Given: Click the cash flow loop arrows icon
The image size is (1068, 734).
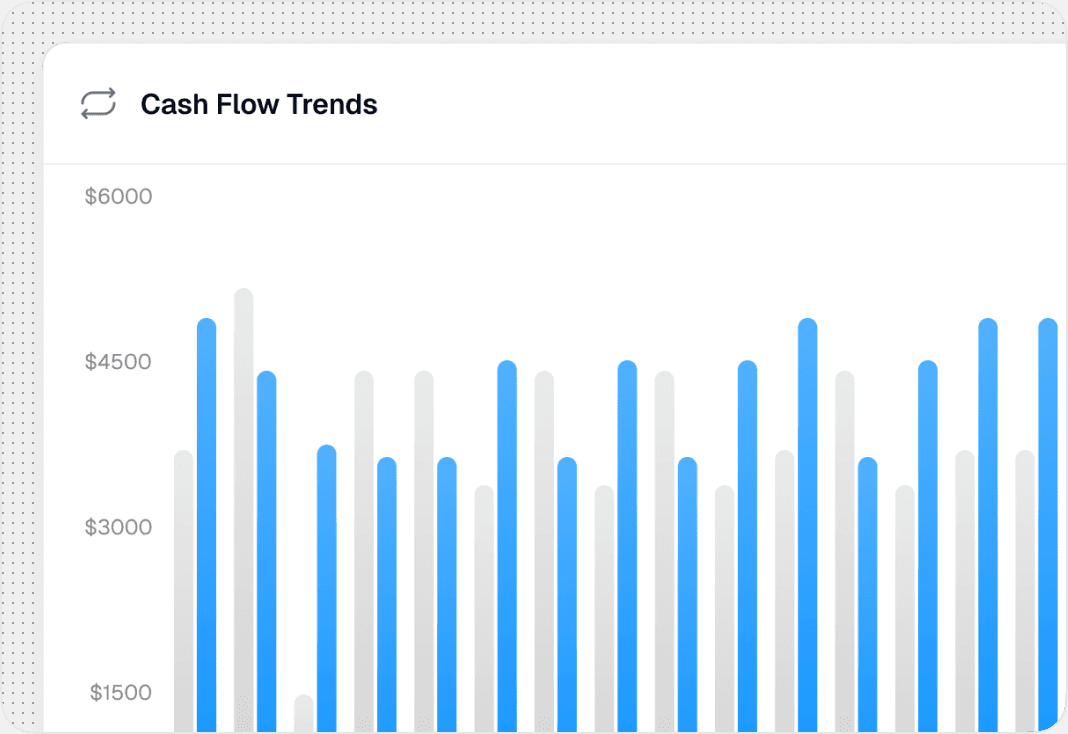Looking at the screenshot, I should pos(98,104).
